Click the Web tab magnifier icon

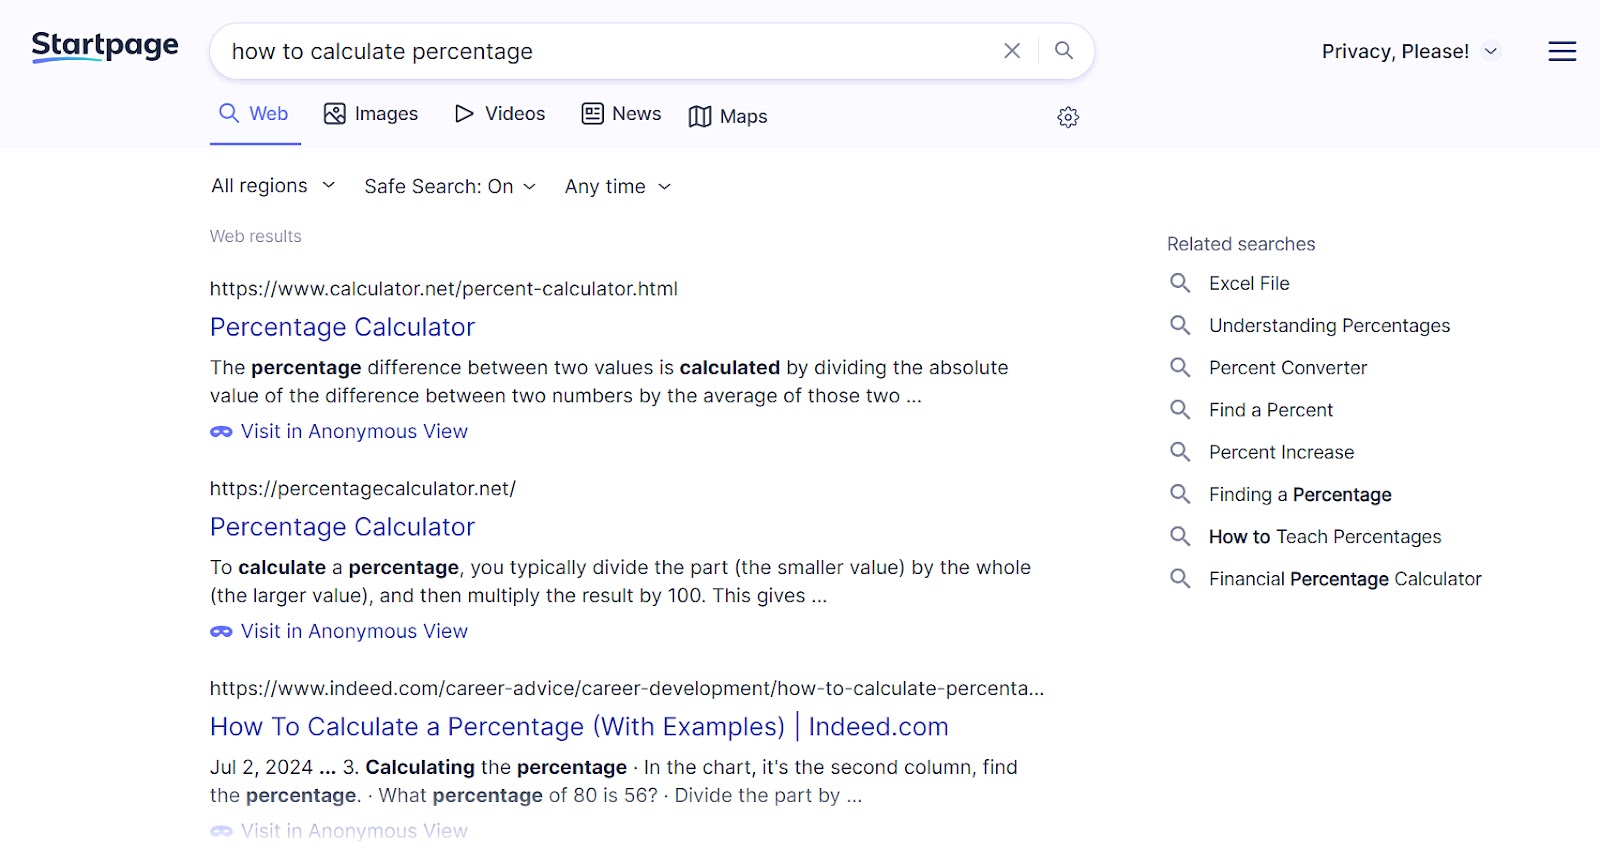click(229, 113)
